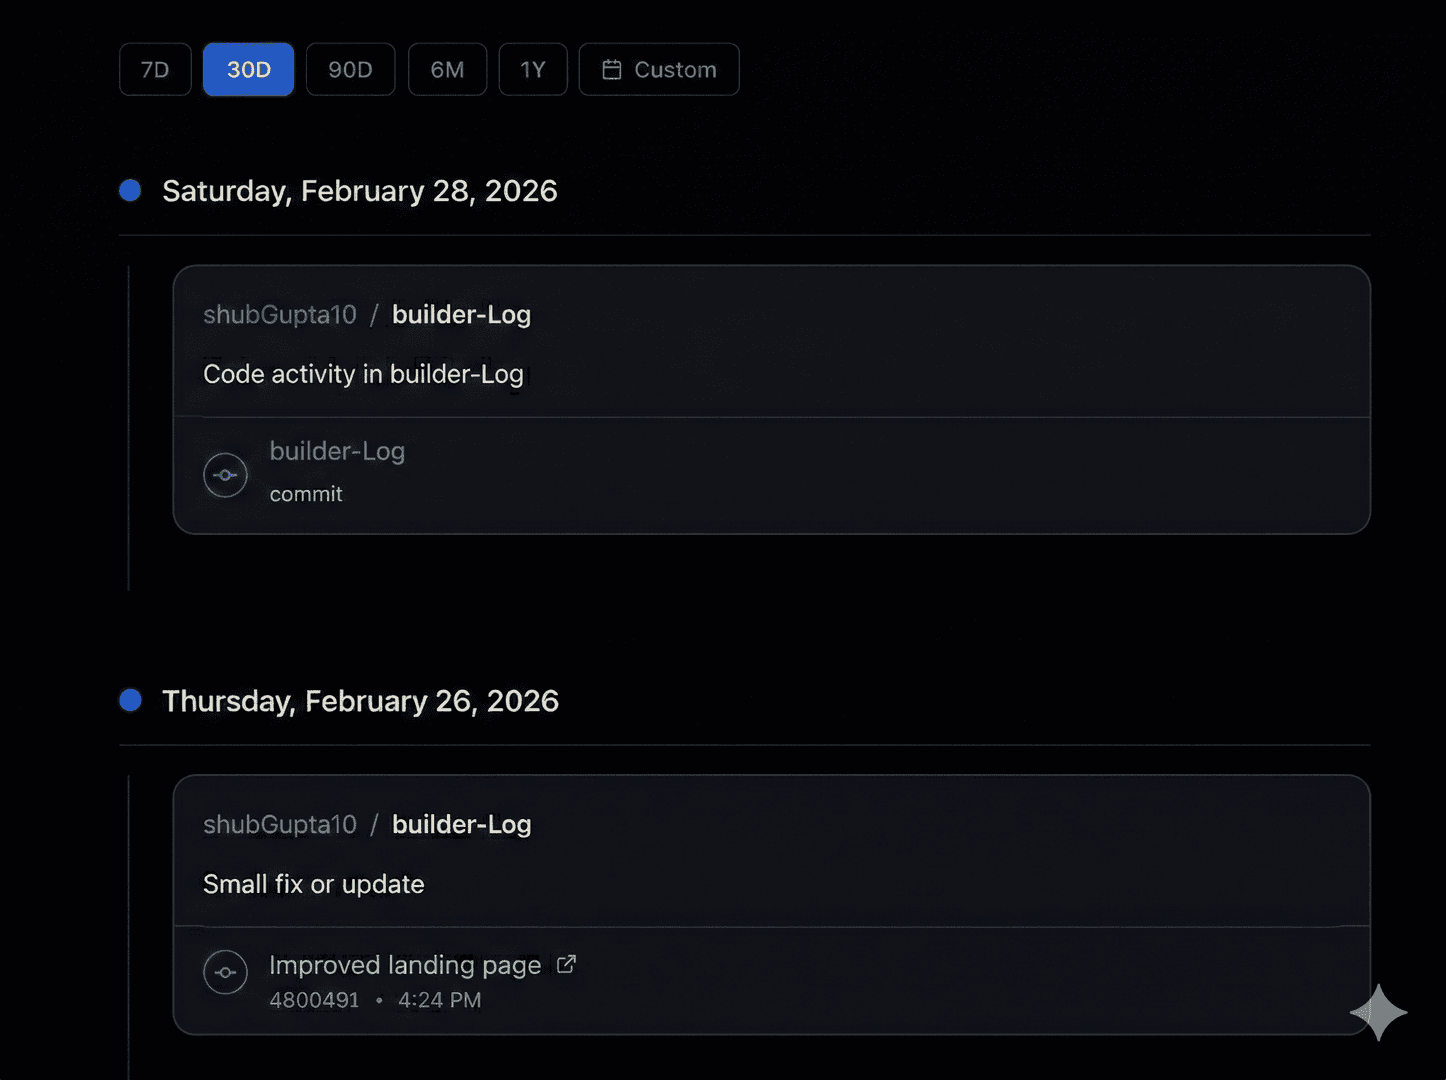The height and width of the screenshot is (1080, 1446).
Task: Click the commit icon on the builder-Log activity card
Action: point(225,474)
